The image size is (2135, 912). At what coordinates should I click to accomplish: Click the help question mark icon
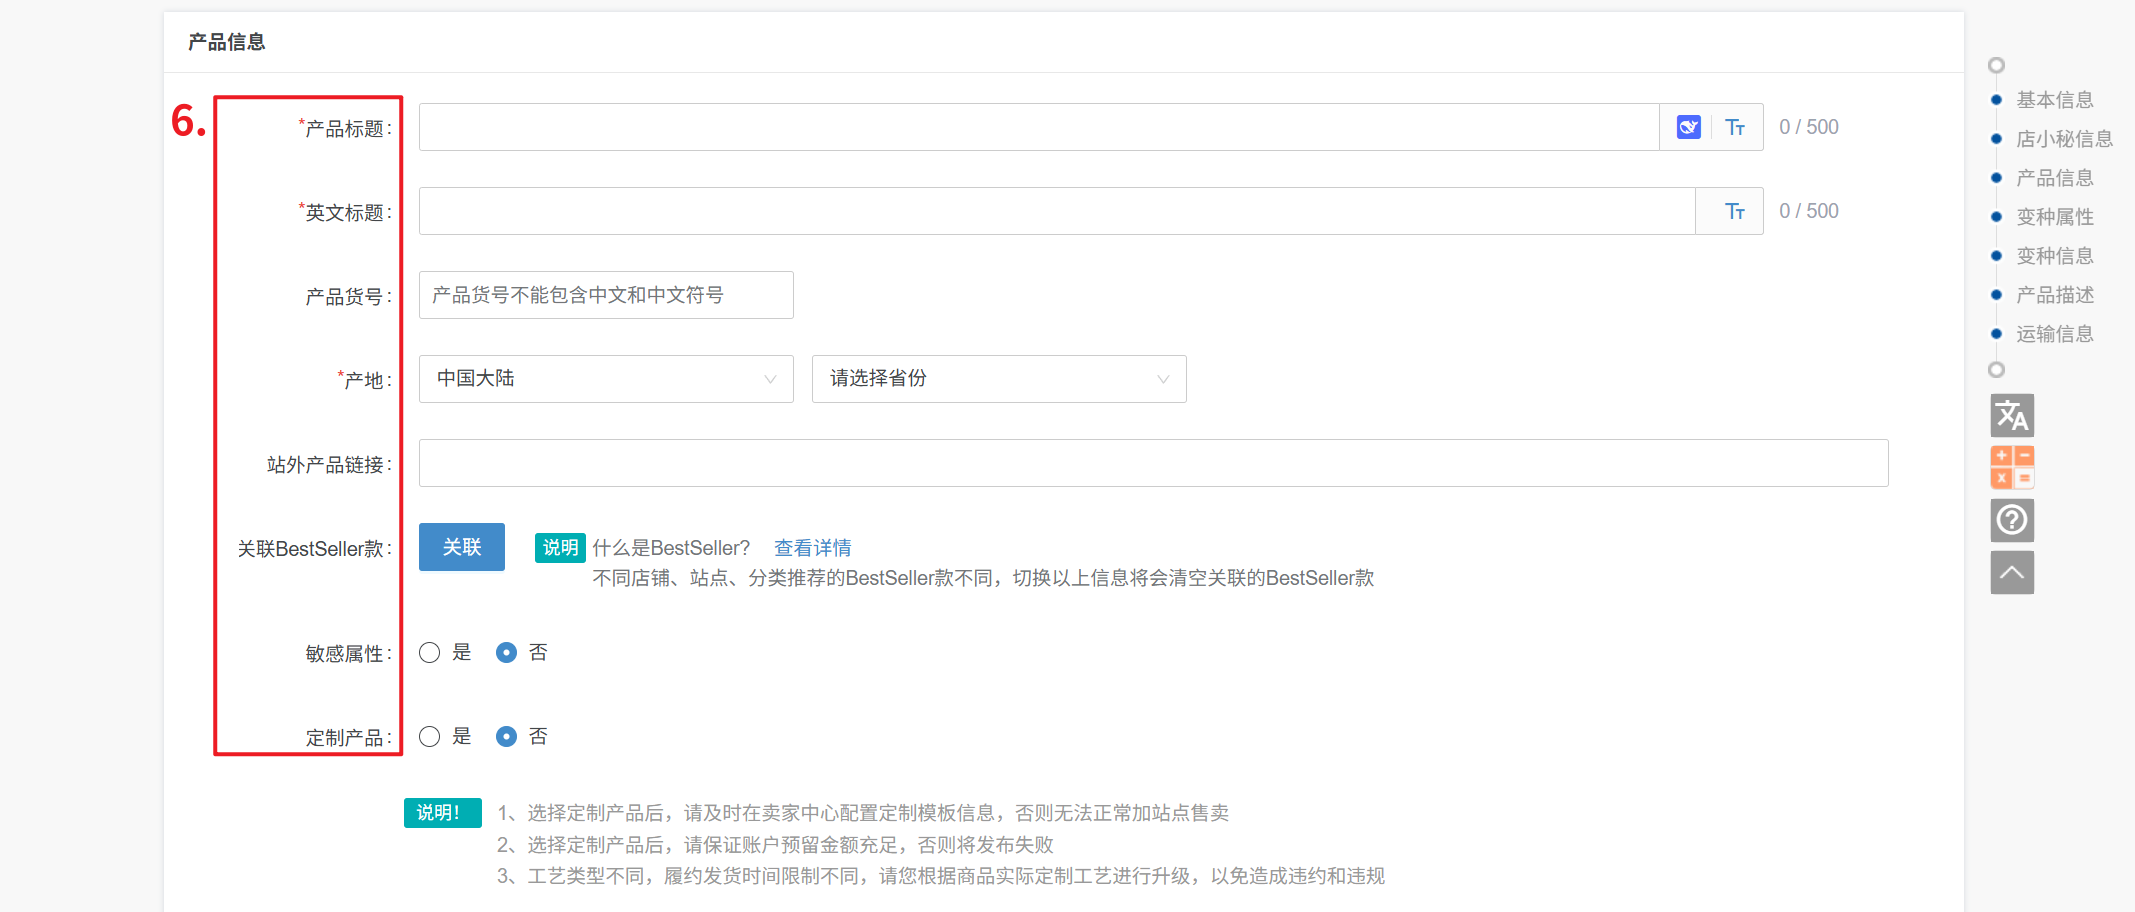pos(2012,520)
